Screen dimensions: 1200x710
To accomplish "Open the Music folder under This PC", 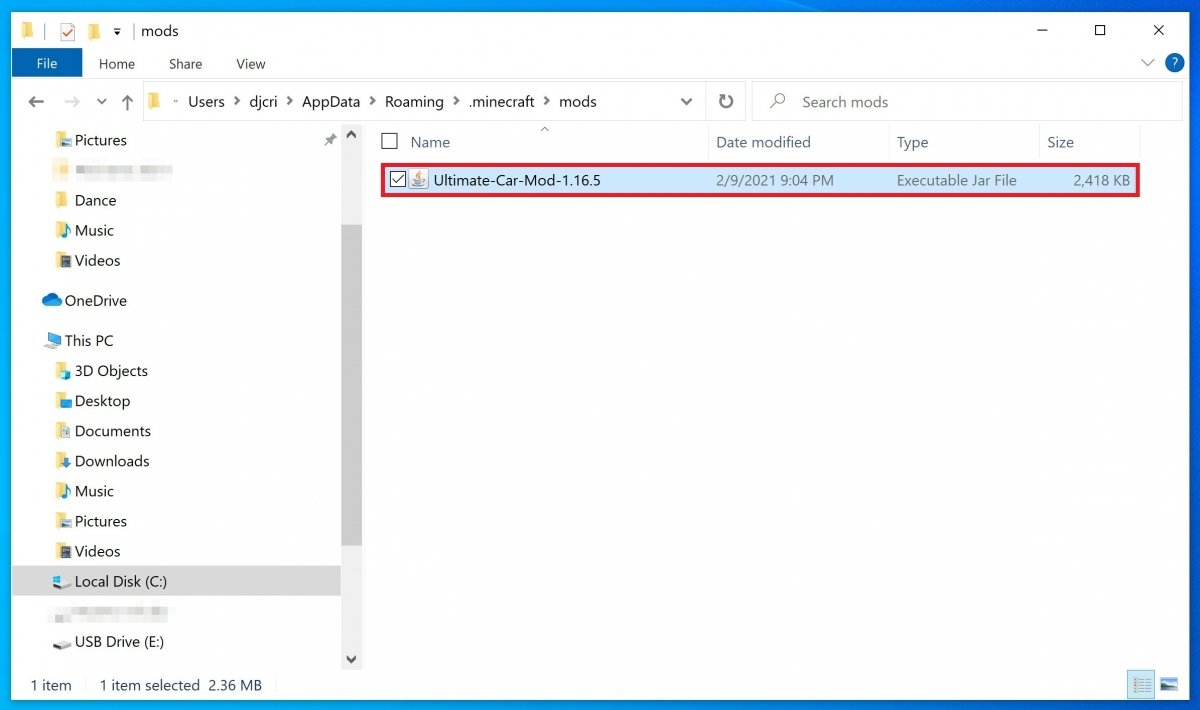I will [x=95, y=490].
